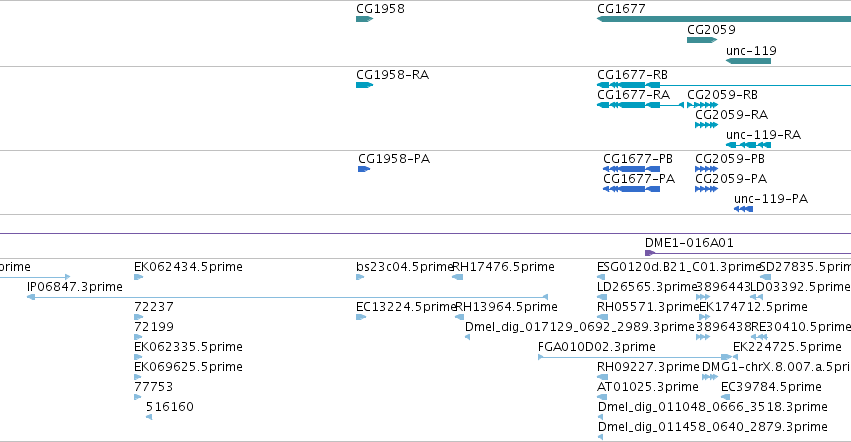The height and width of the screenshot is (442, 851).
Task: Select the CG2059 gene arrow
Action: tap(702, 40)
